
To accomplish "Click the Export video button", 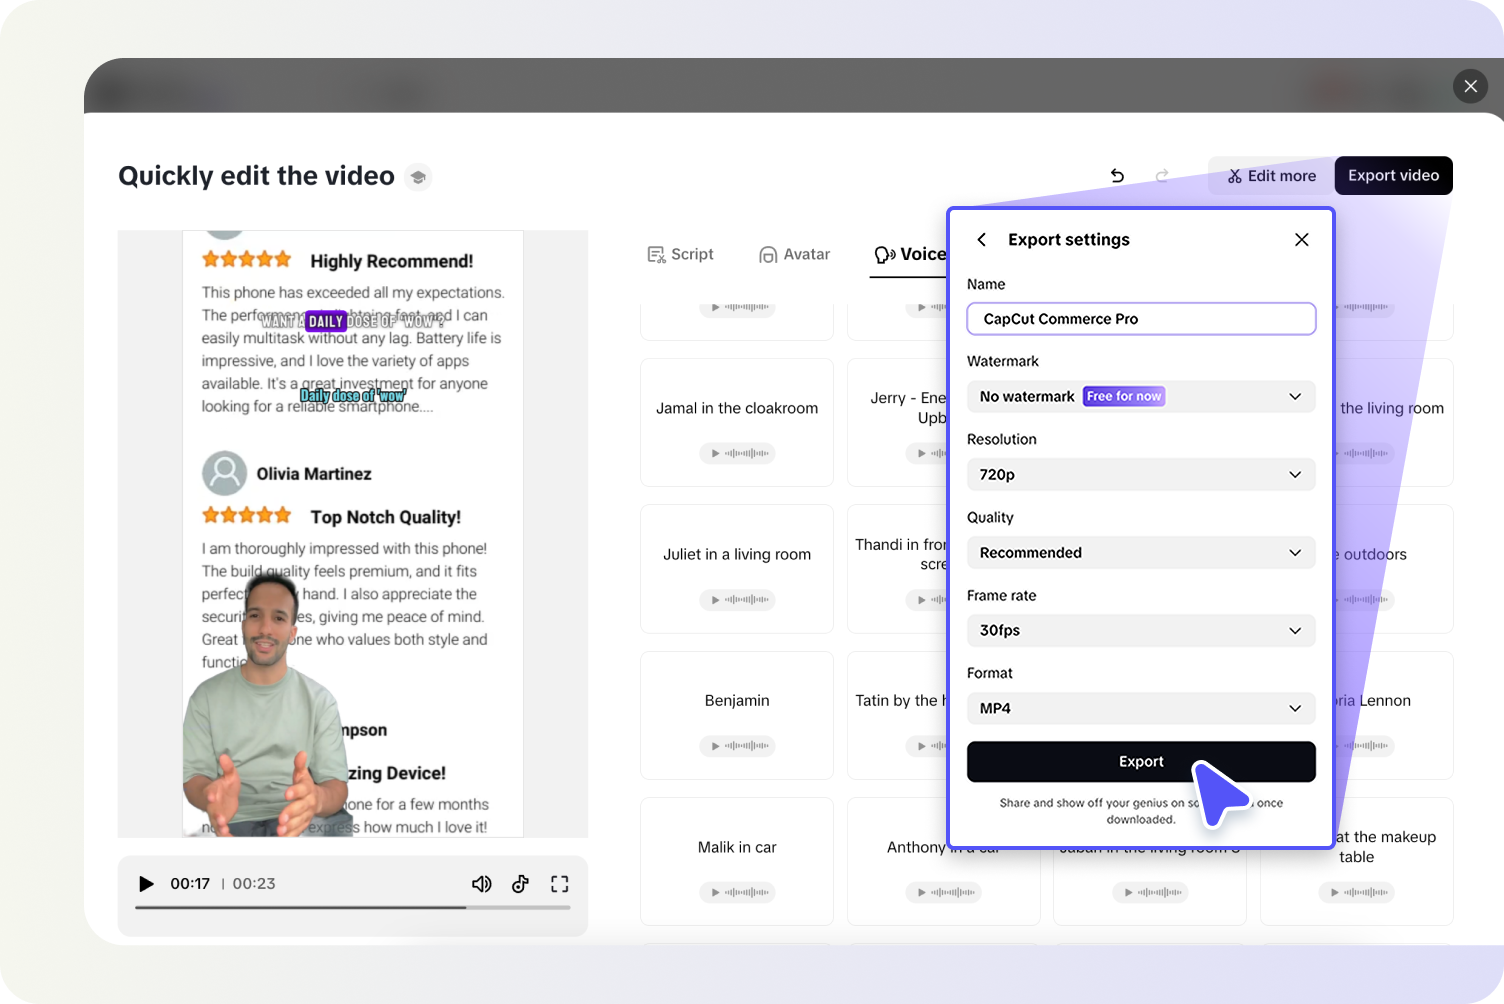I will (x=1393, y=175).
